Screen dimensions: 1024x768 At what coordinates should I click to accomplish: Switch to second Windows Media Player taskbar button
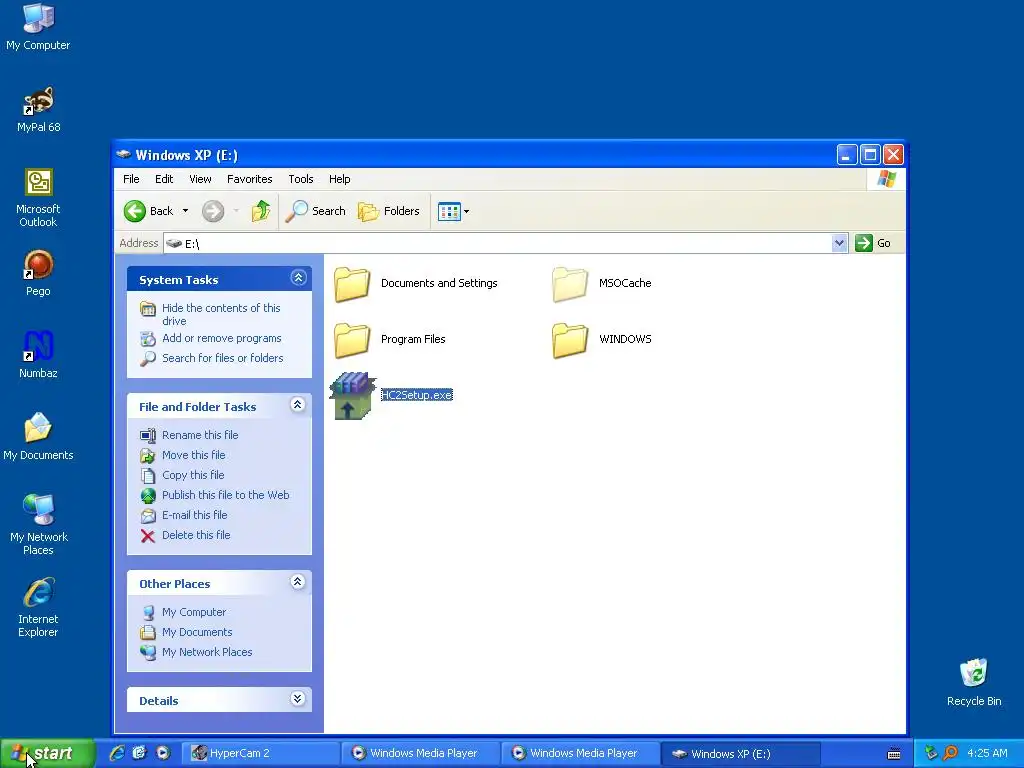[580, 753]
